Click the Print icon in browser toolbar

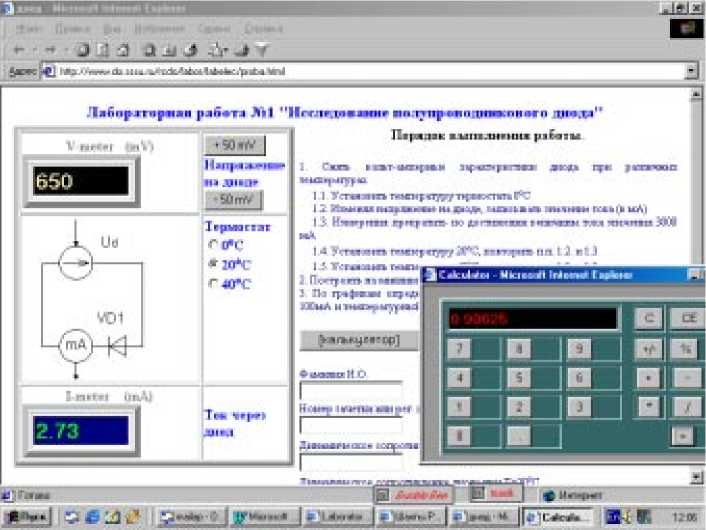242,50
